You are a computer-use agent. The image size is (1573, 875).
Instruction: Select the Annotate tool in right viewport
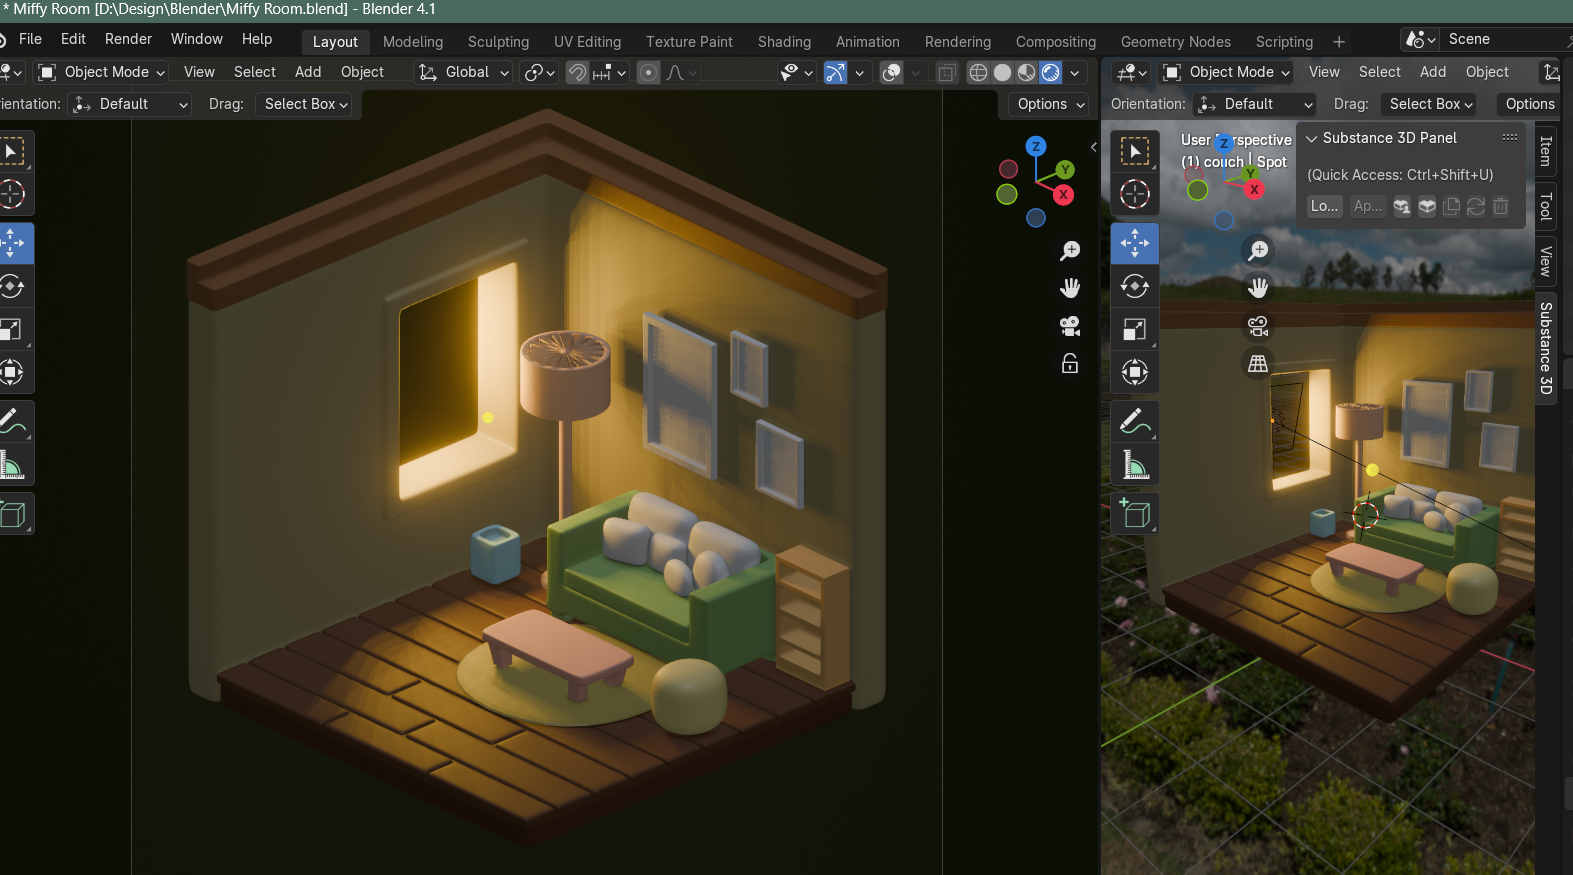[1134, 422]
